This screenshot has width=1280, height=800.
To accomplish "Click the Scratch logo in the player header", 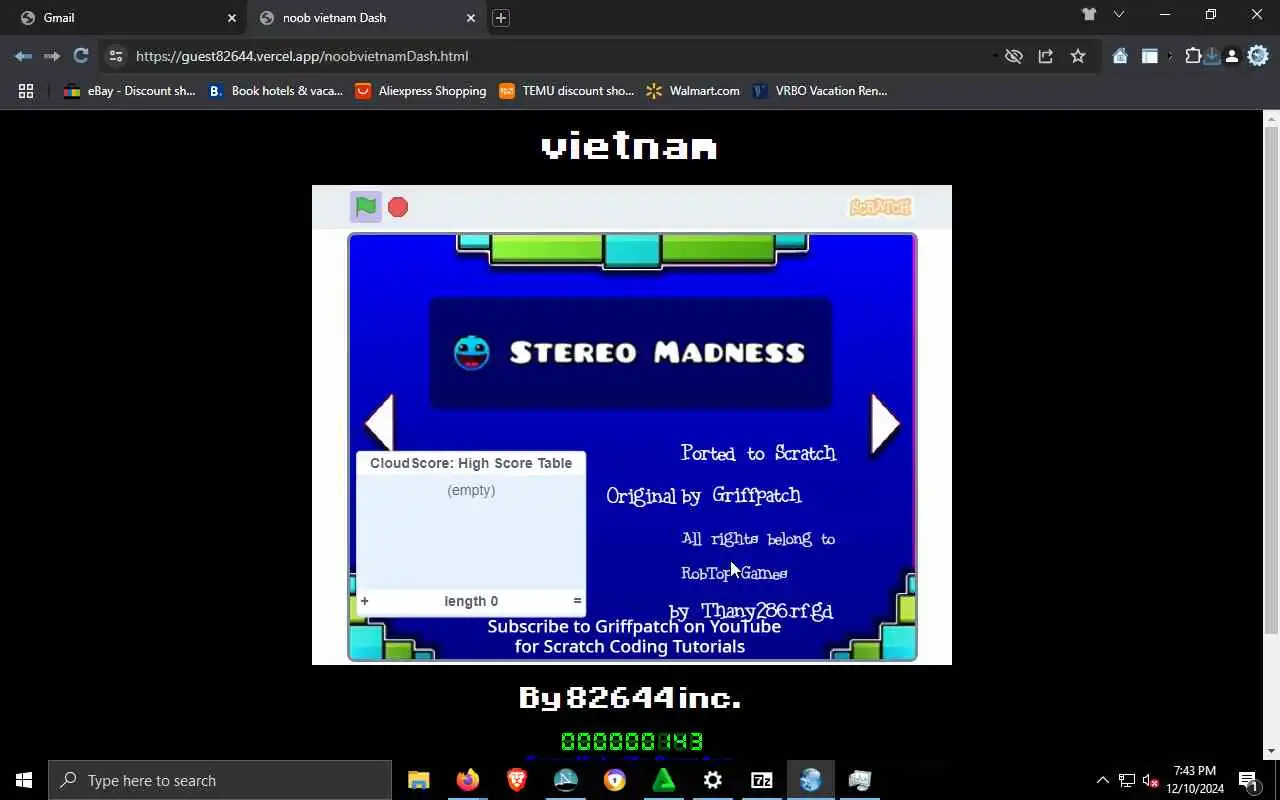I will [x=880, y=207].
